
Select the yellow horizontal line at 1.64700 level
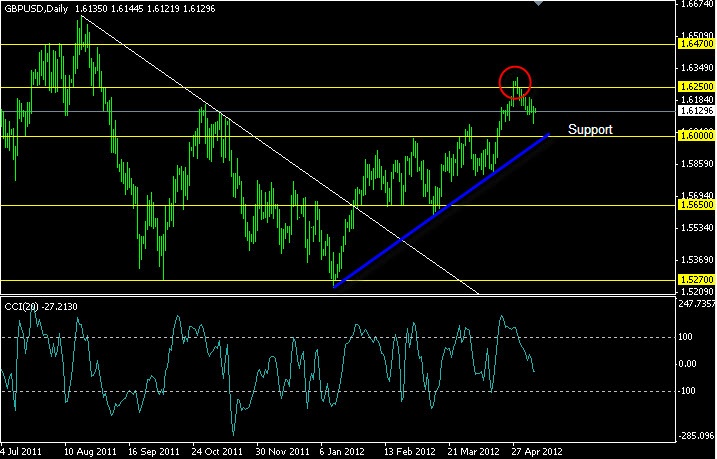(x=338, y=45)
